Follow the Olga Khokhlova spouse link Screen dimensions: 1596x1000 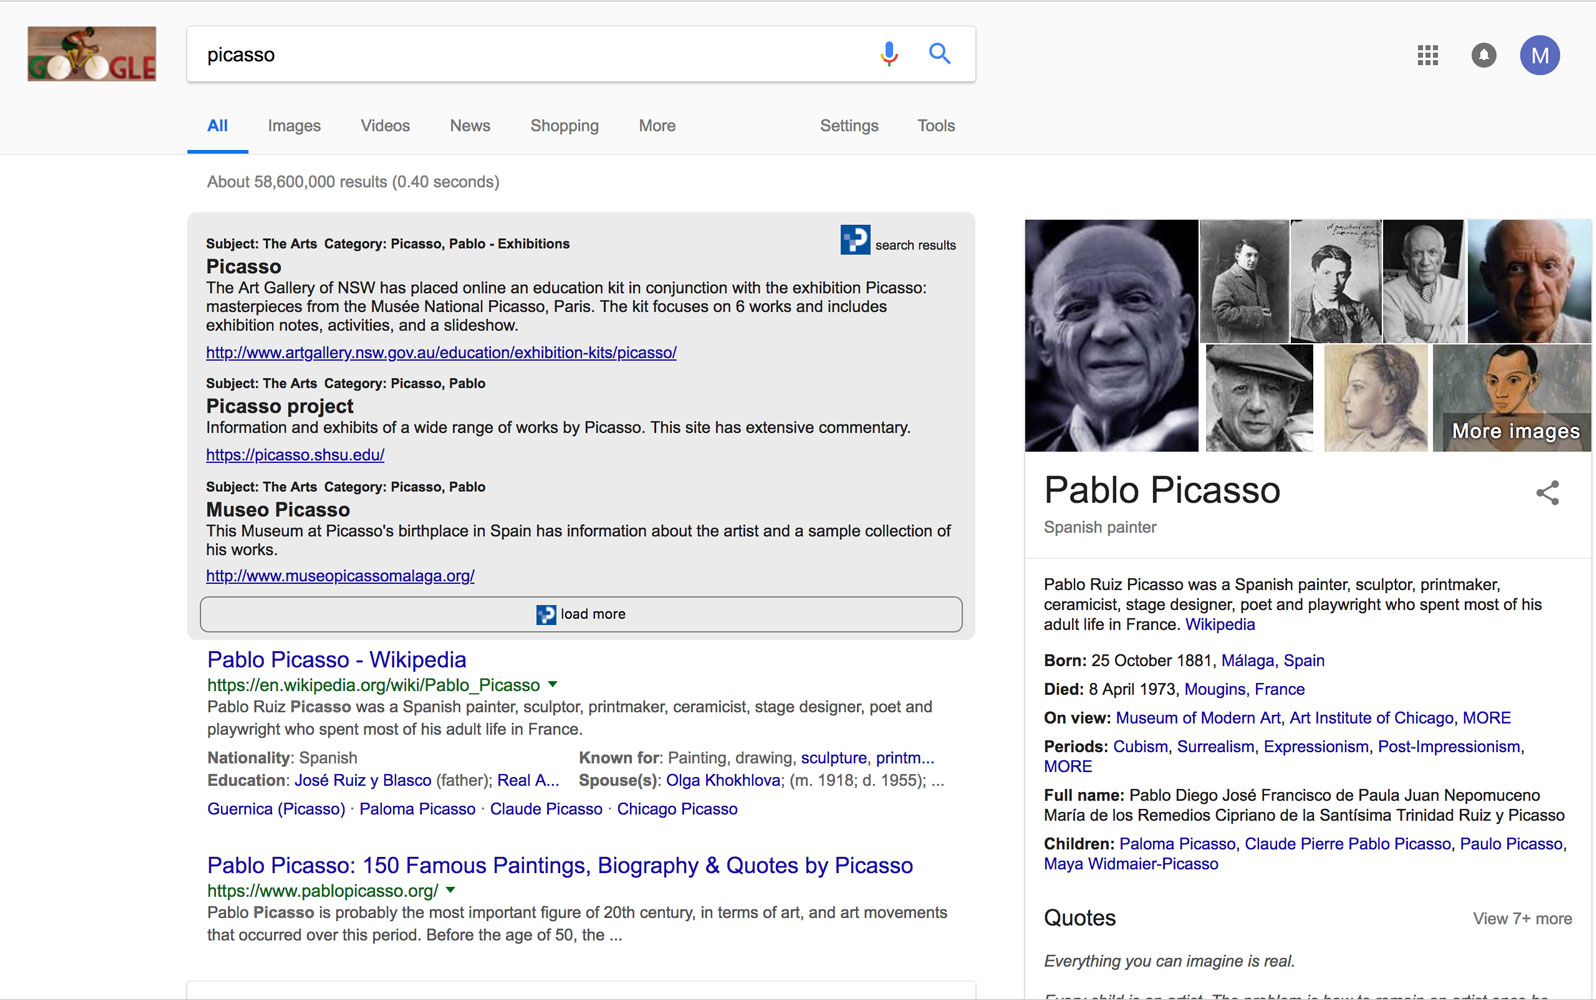tap(723, 780)
